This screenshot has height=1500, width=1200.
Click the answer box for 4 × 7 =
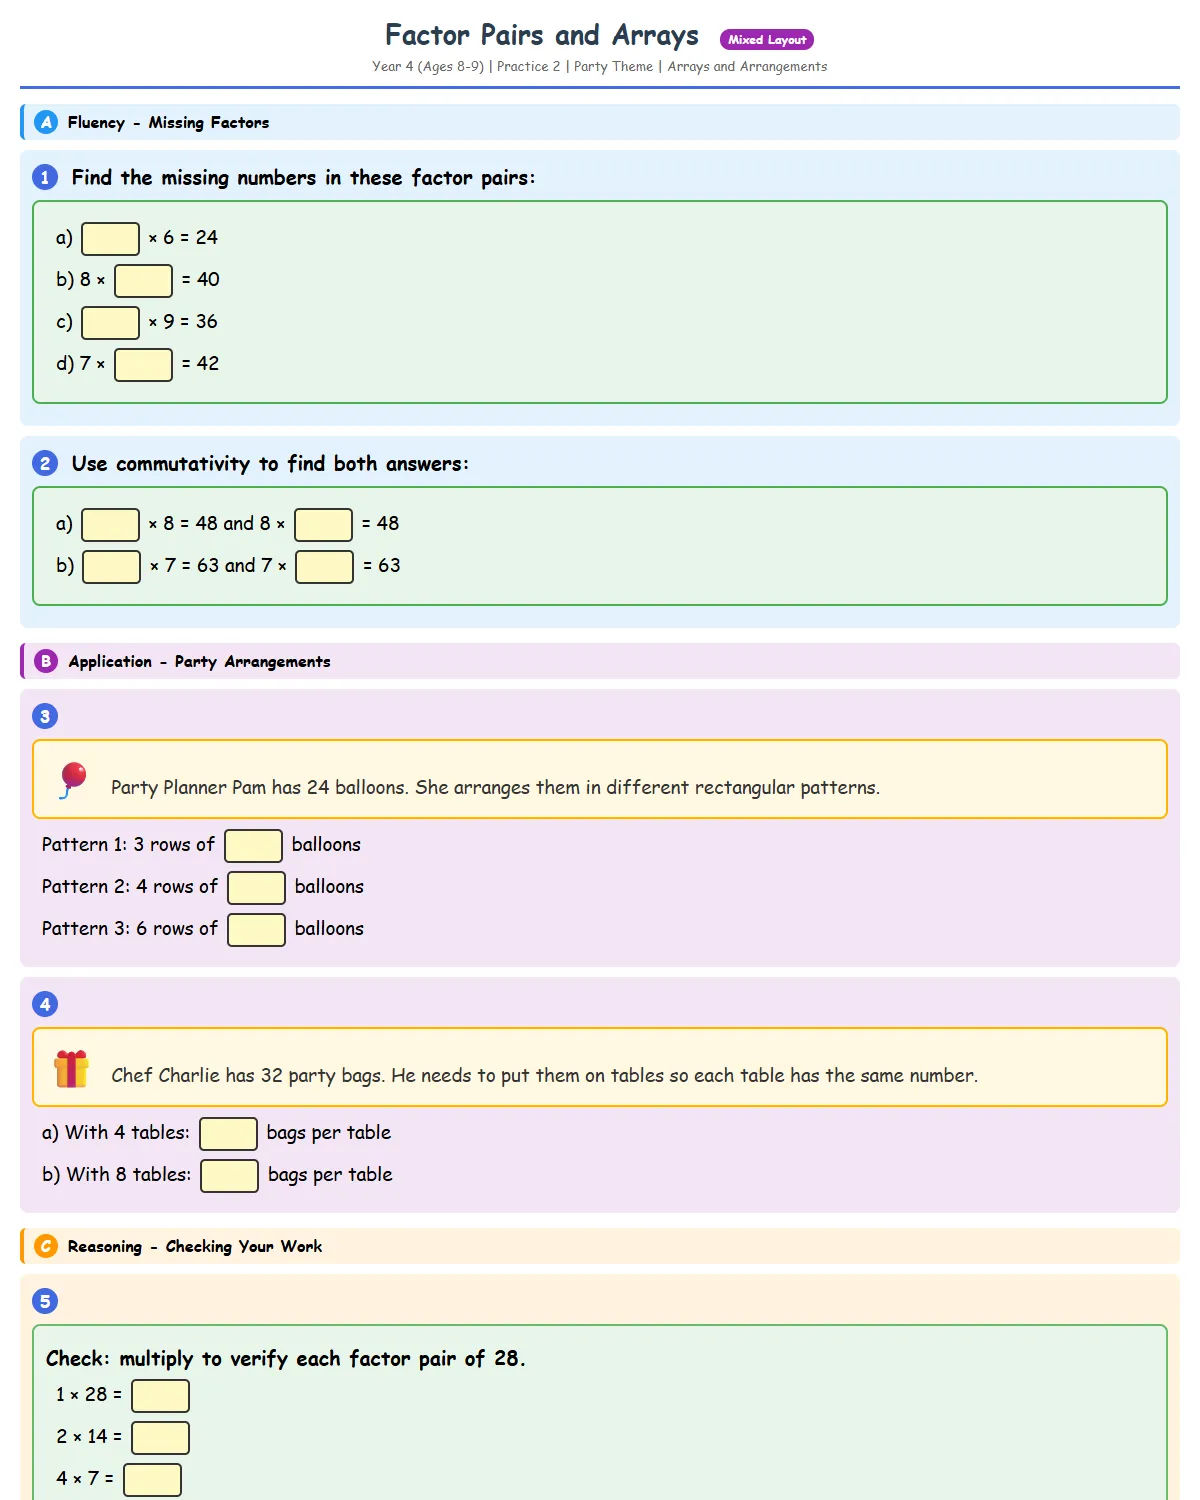coord(152,1480)
